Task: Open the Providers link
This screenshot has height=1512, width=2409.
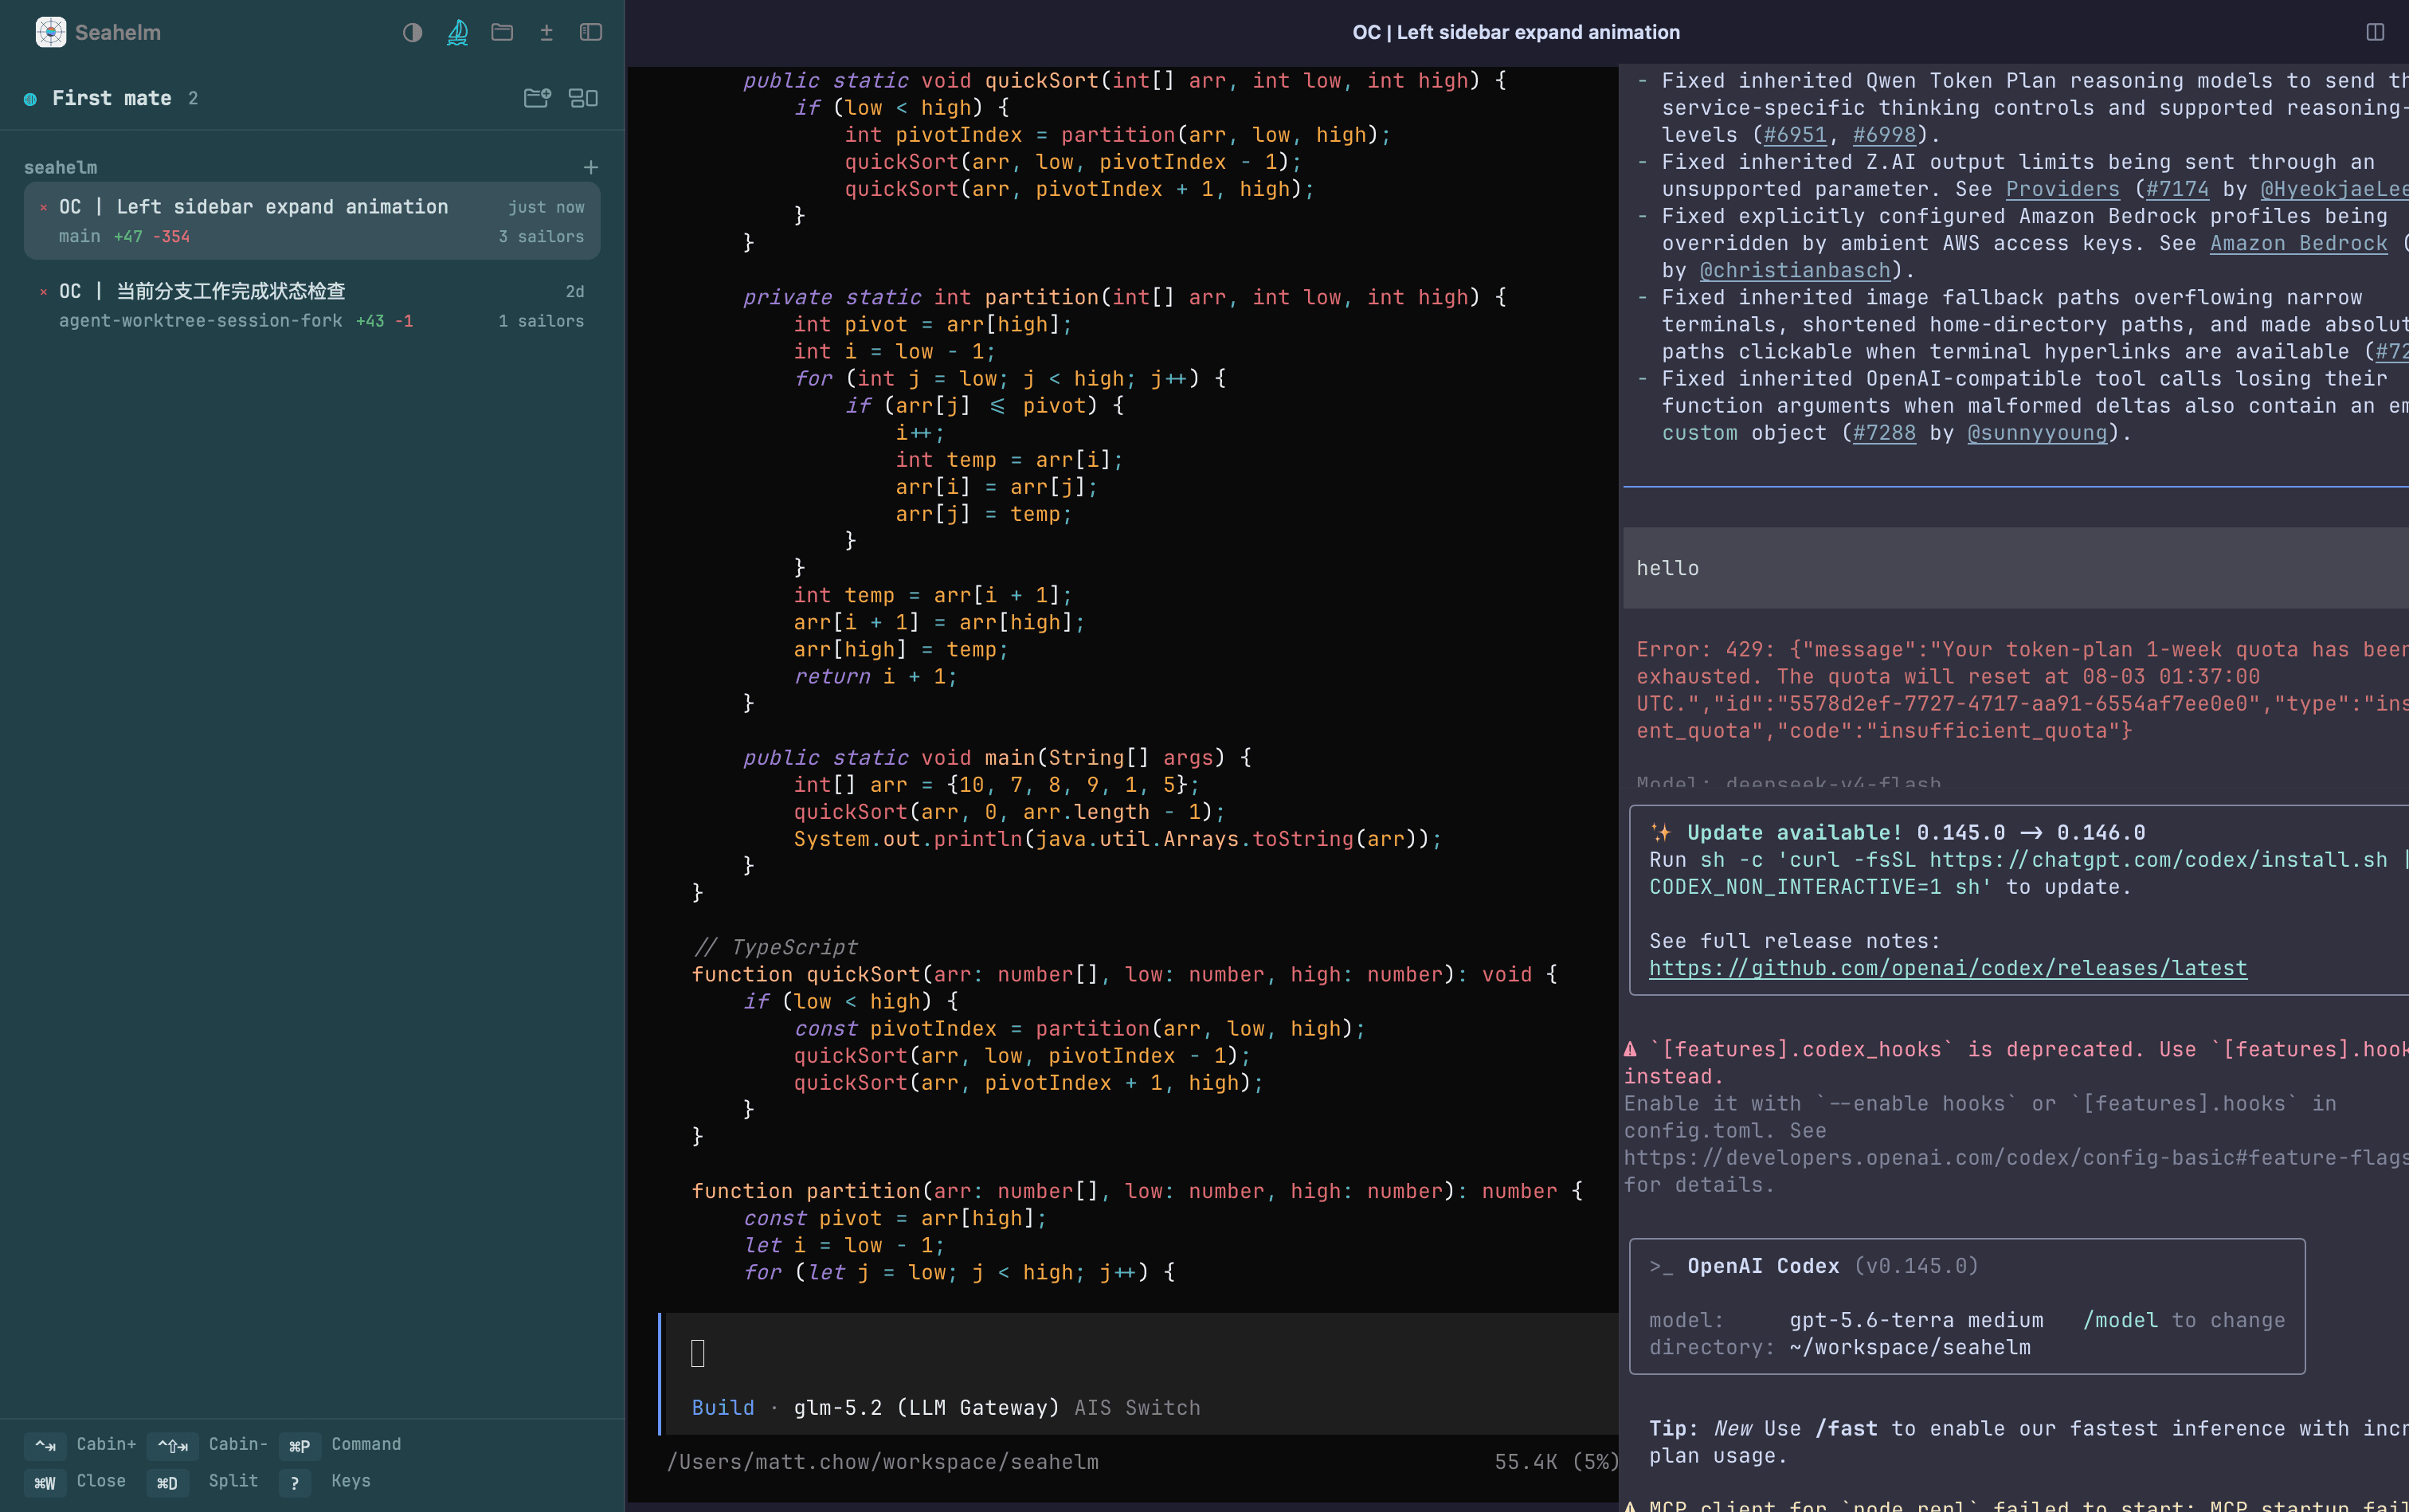Action: [x=2062, y=189]
